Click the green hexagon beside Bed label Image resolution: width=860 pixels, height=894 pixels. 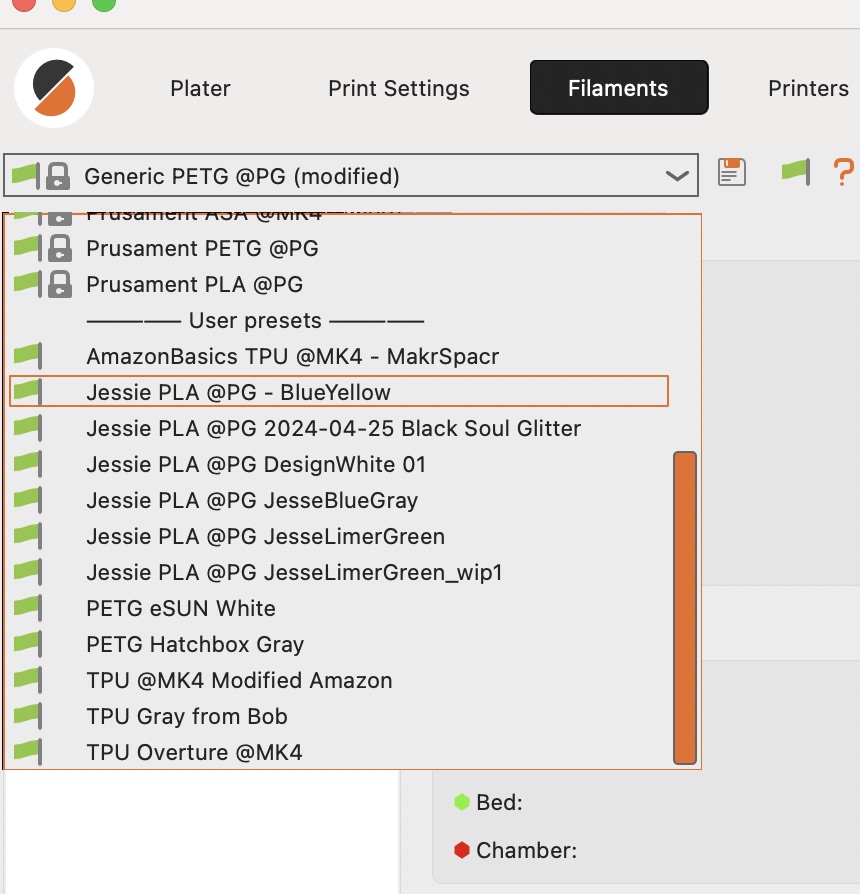[x=461, y=802]
